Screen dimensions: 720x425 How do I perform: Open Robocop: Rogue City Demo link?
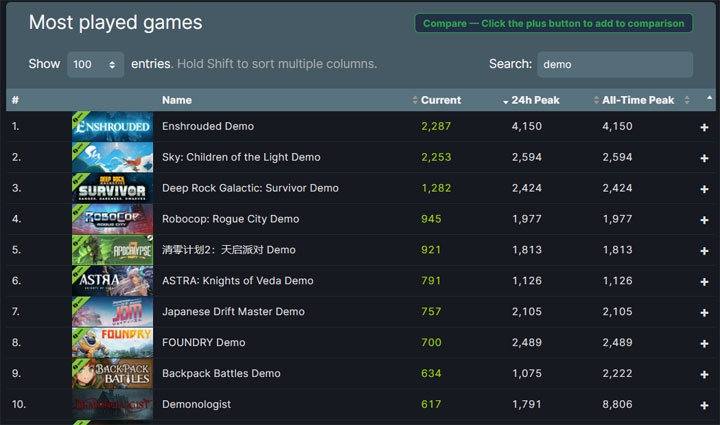point(231,219)
